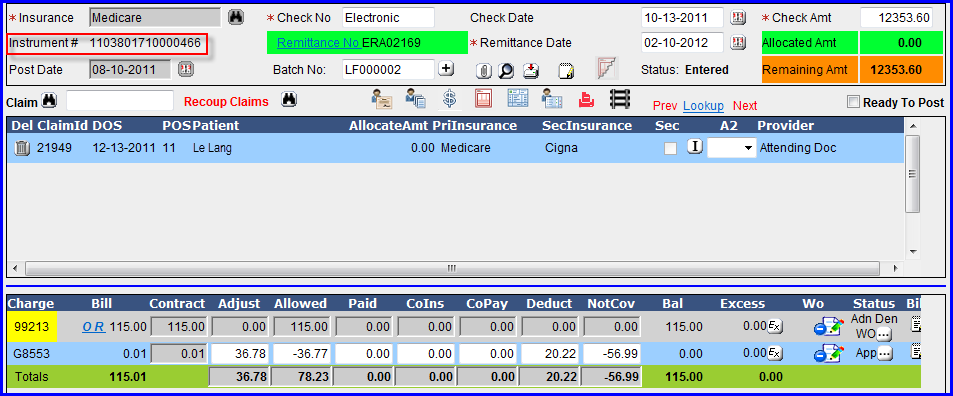The height and width of the screenshot is (396, 953).
Task: Click the O R link for charge 99213
Action: [x=94, y=327]
